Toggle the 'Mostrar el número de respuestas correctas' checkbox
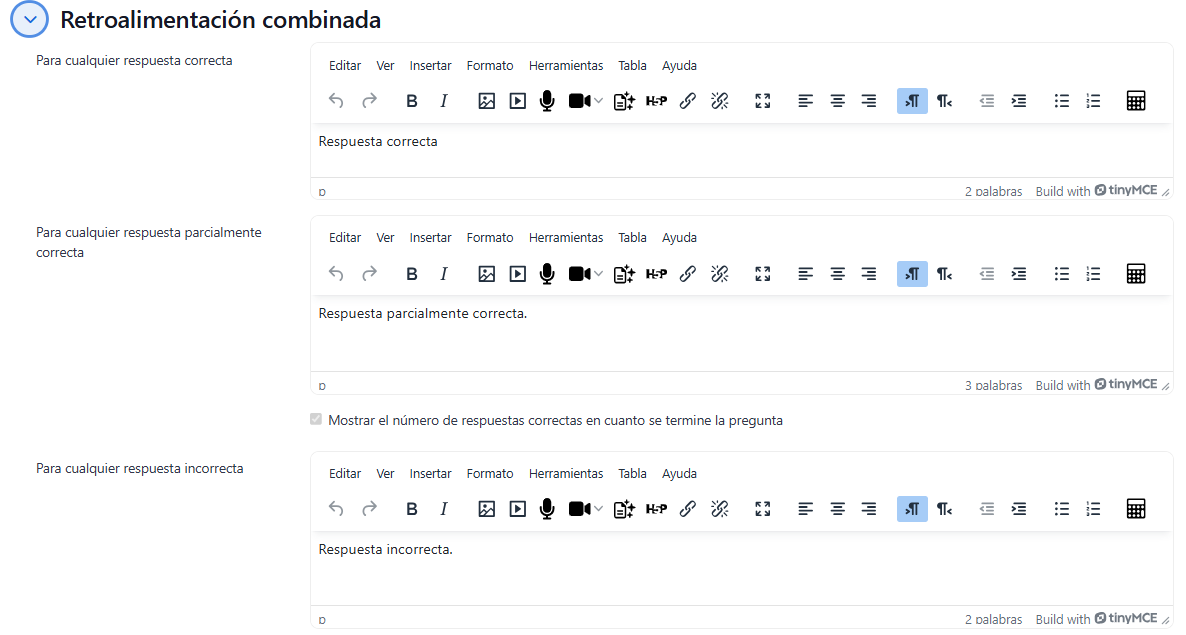Viewport: 1186px width, 635px height. (317, 420)
